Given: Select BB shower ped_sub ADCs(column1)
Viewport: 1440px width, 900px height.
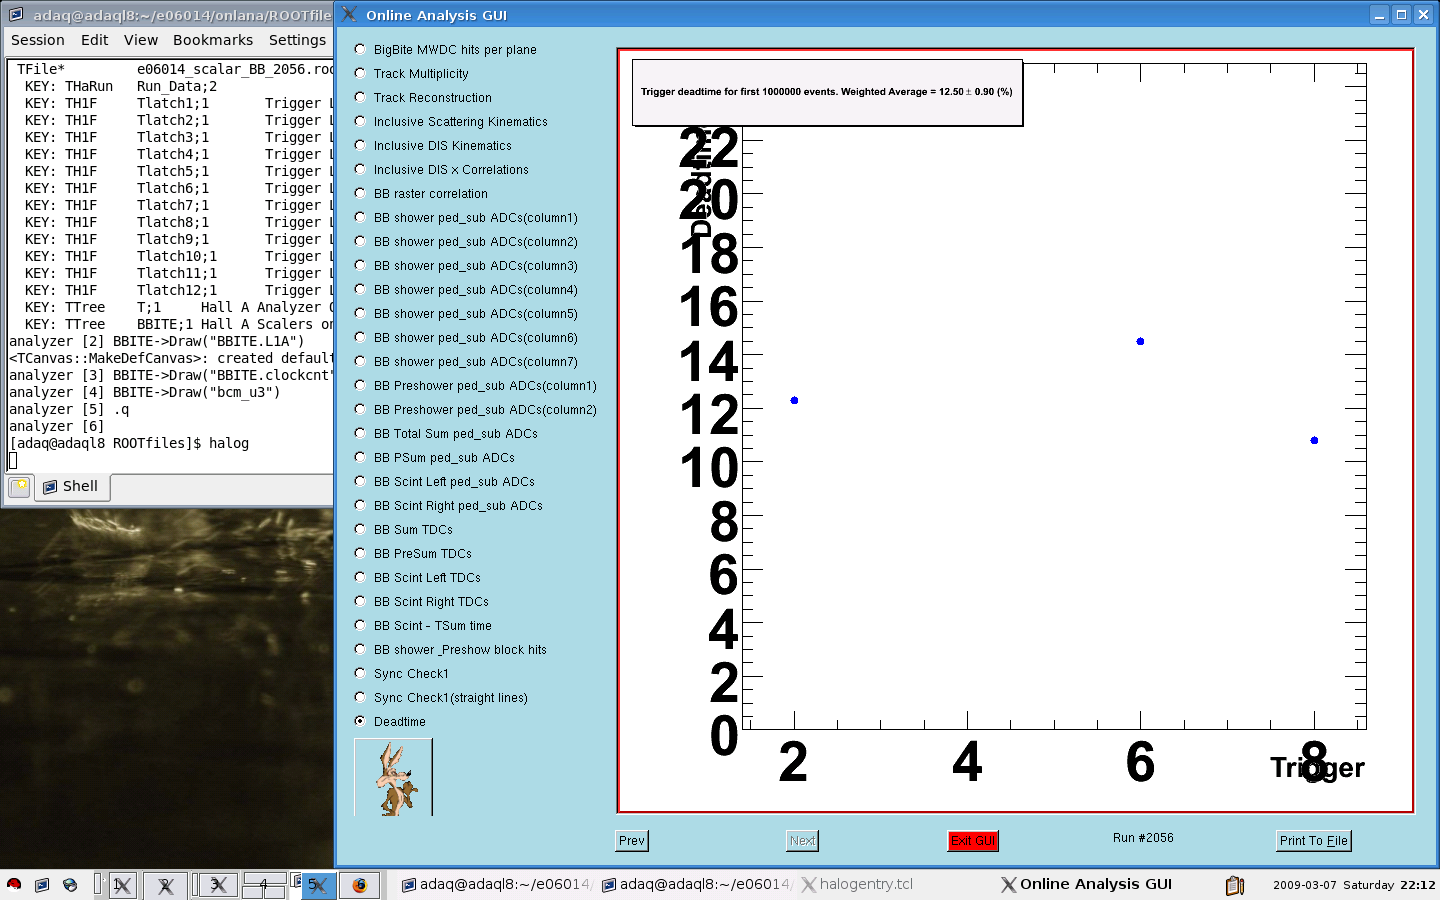Looking at the screenshot, I should 466,217.
